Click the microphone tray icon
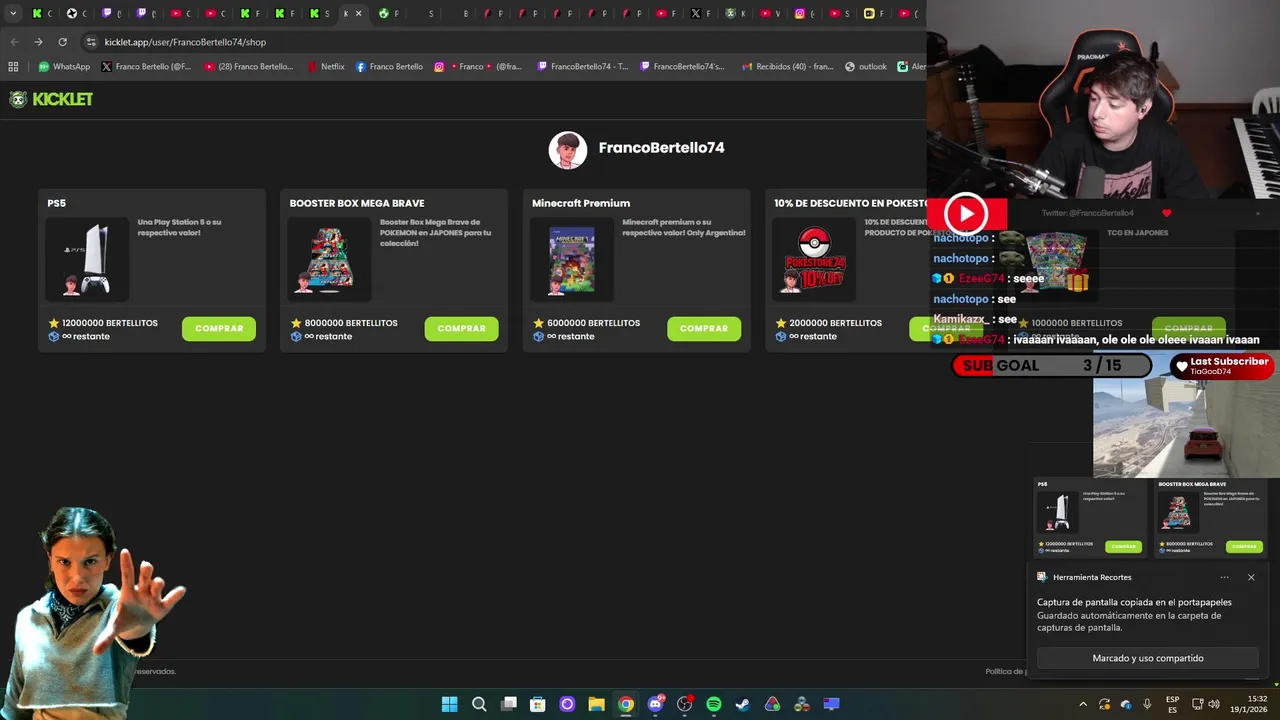 point(1147,704)
